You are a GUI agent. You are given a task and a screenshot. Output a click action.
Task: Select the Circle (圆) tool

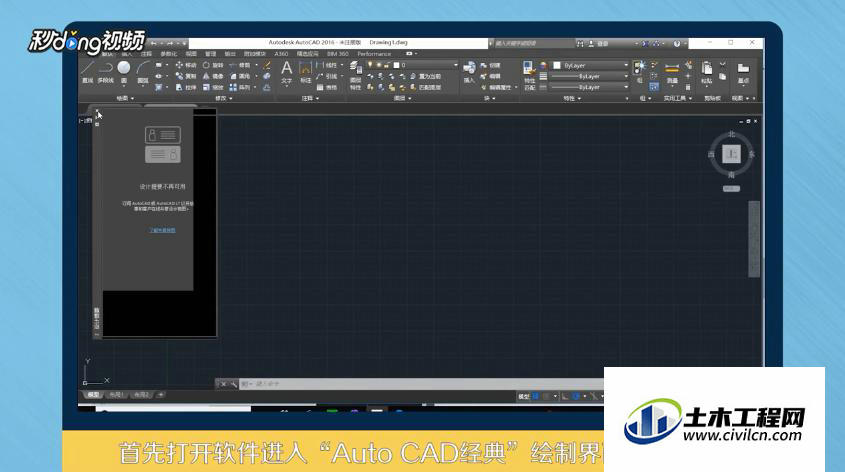point(124,71)
